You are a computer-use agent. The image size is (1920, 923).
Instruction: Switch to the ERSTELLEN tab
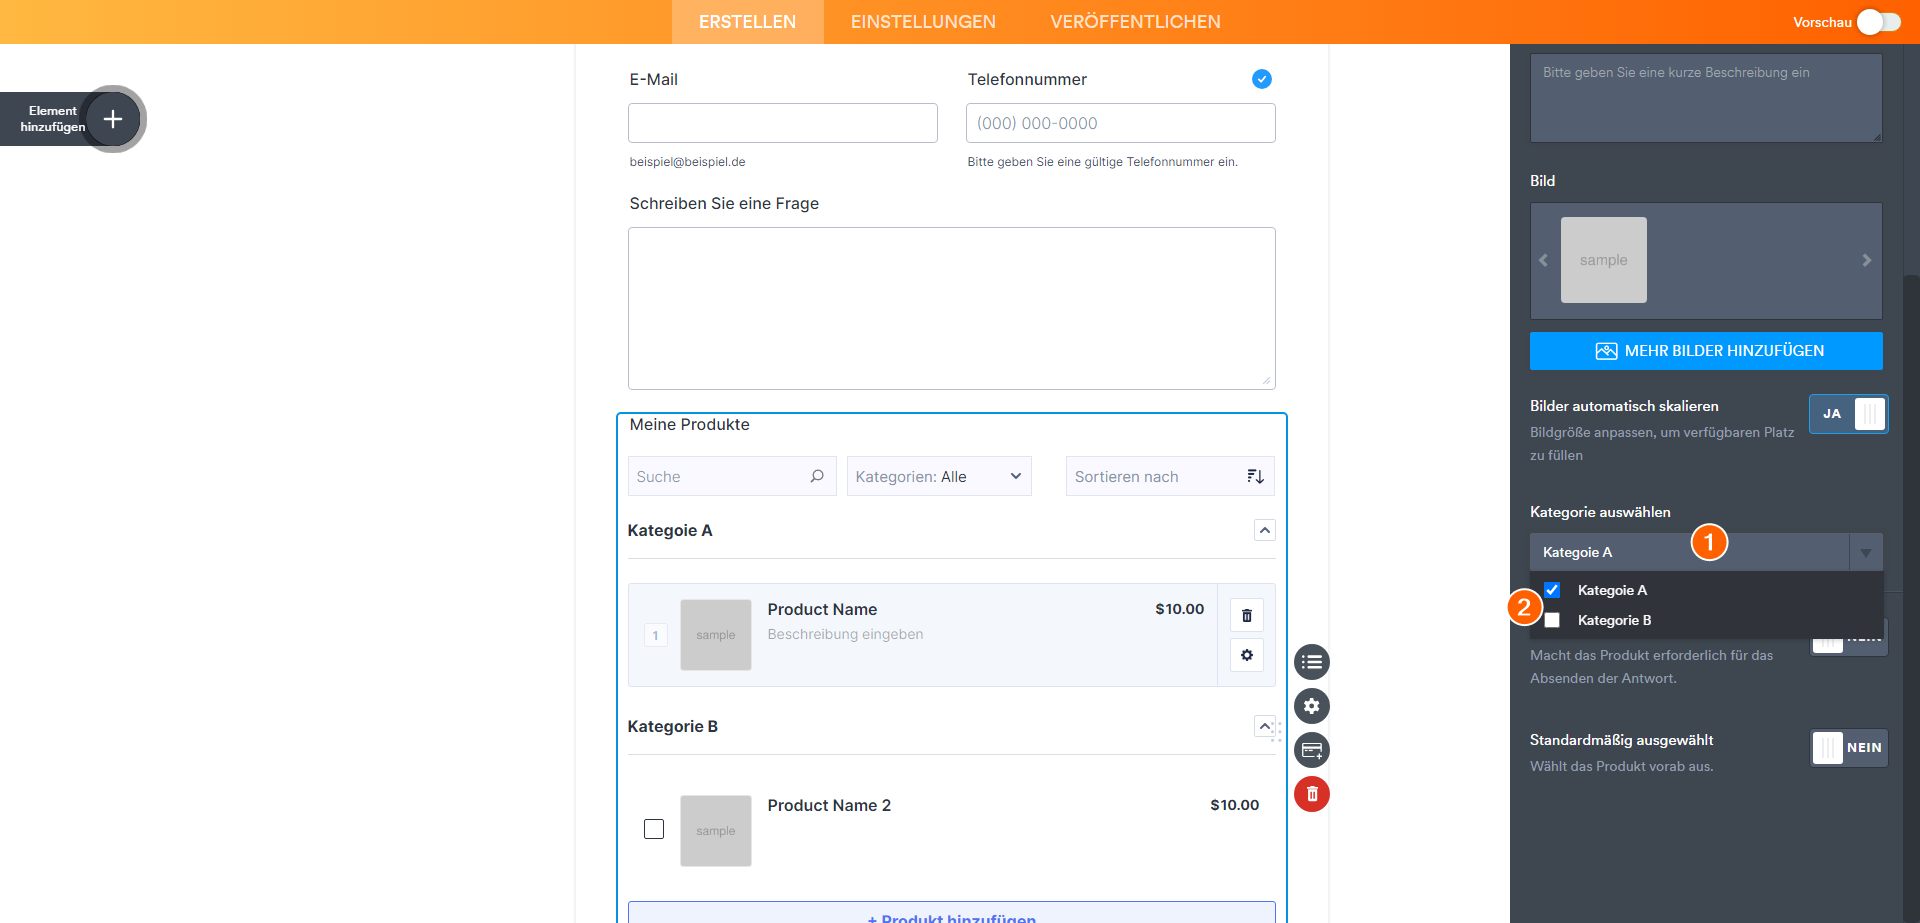[748, 22]
